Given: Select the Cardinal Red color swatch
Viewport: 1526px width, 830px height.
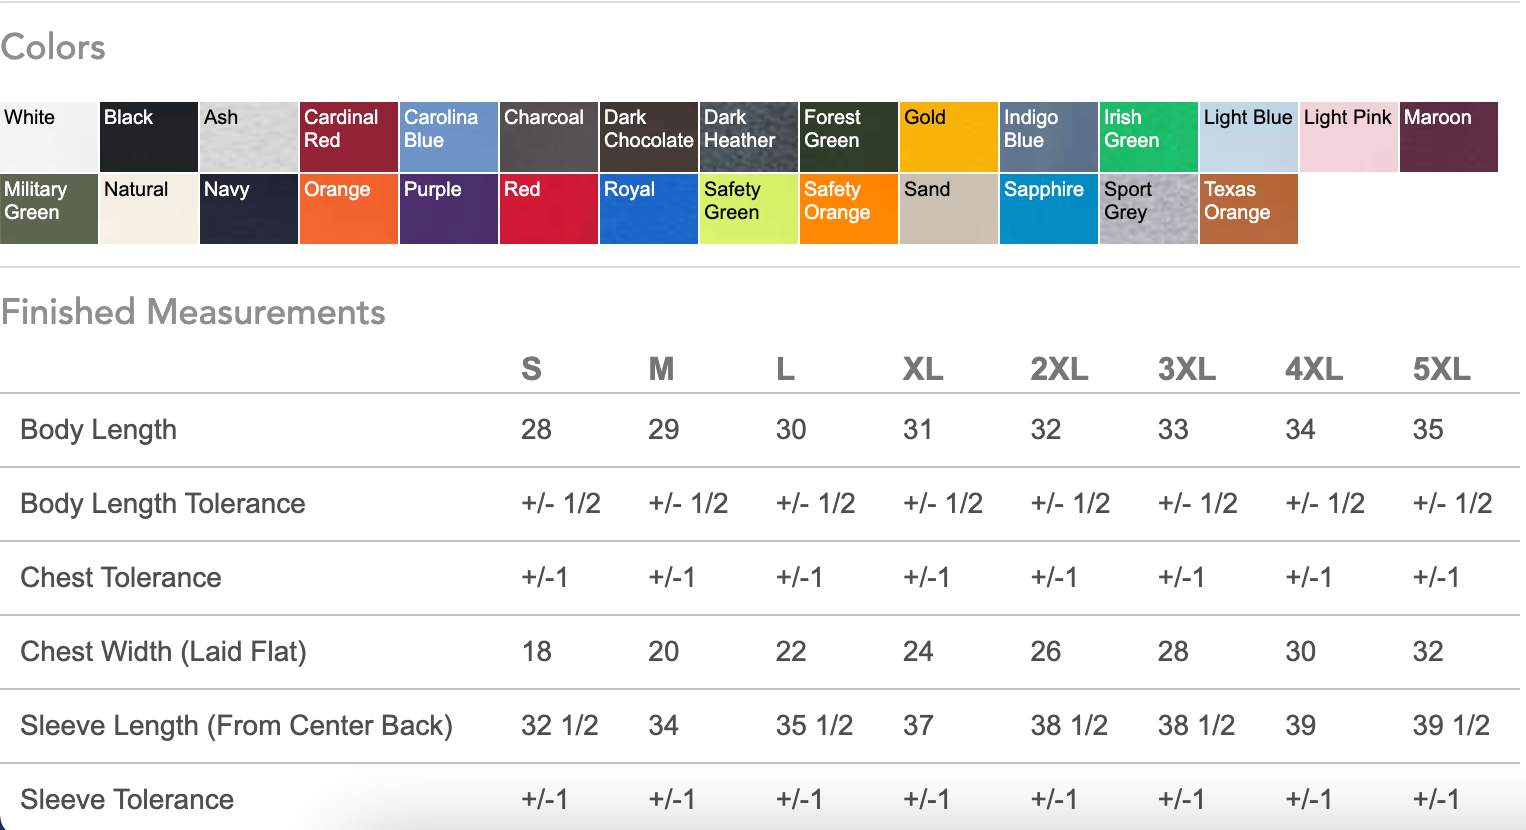Looking at the screenshot, I should 349,137.
